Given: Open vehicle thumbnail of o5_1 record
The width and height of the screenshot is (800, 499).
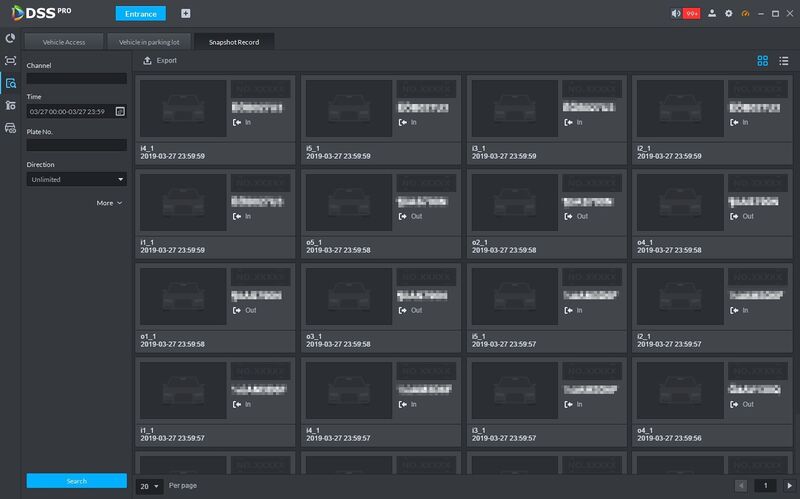Looking at the screenshot, I should pyautogui.click(x=349, y=202).
